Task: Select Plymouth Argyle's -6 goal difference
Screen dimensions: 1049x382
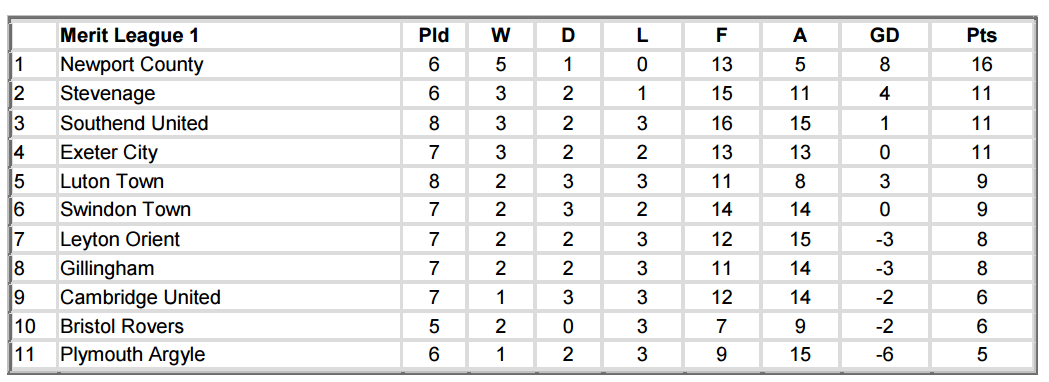Action: (x=884, y=355)
